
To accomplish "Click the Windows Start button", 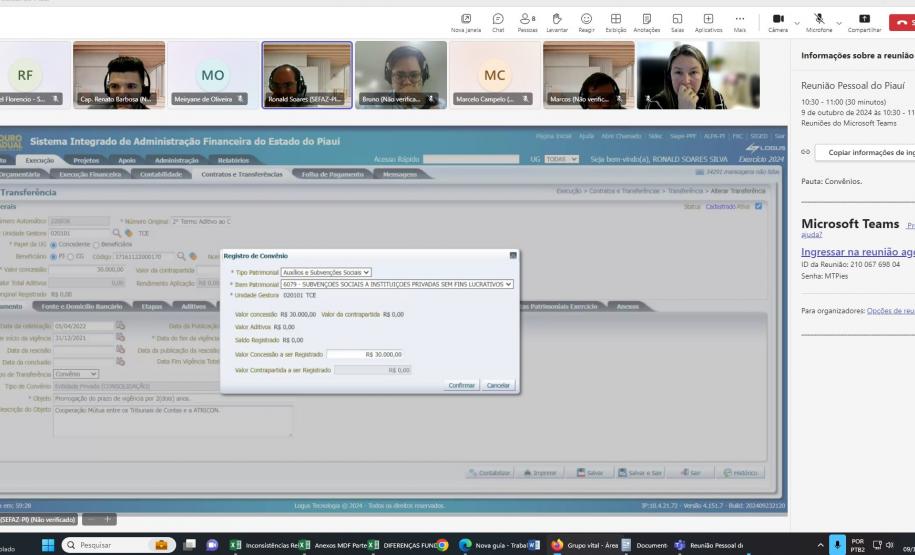I will coord(46,545).
